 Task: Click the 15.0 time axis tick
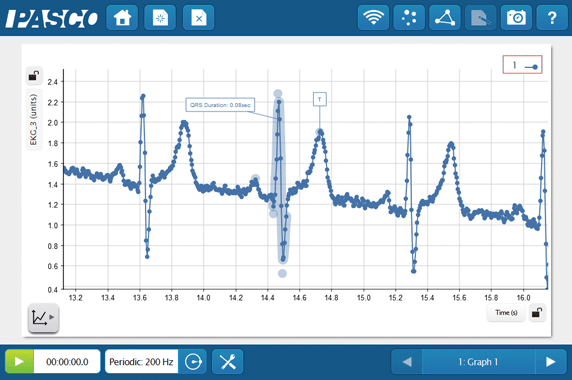(x=363, y=298)
